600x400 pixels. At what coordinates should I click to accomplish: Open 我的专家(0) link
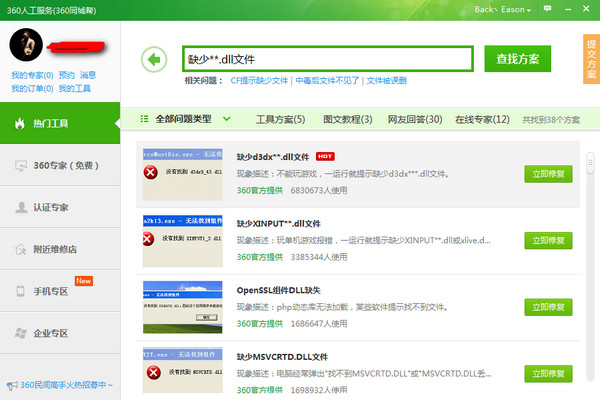click(x=32, y=75)
